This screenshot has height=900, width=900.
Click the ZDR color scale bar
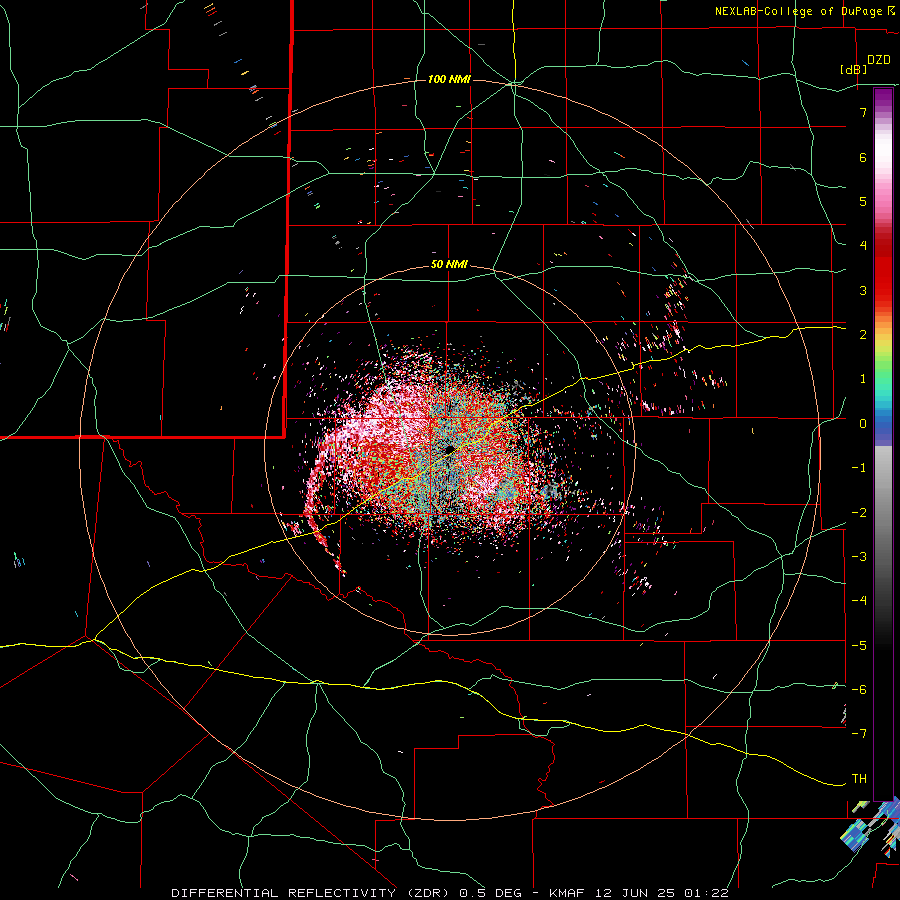pos(883,444)
